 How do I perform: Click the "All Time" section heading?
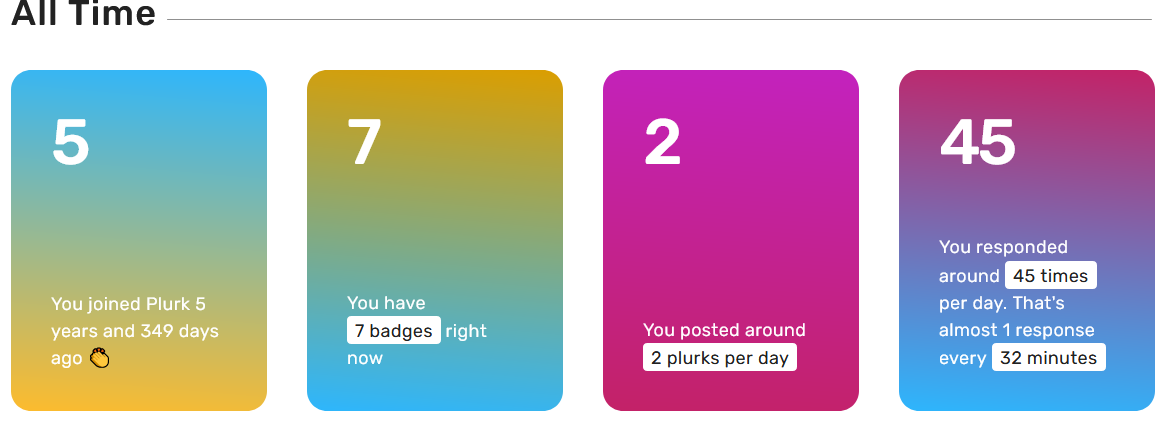click(83, 13)
